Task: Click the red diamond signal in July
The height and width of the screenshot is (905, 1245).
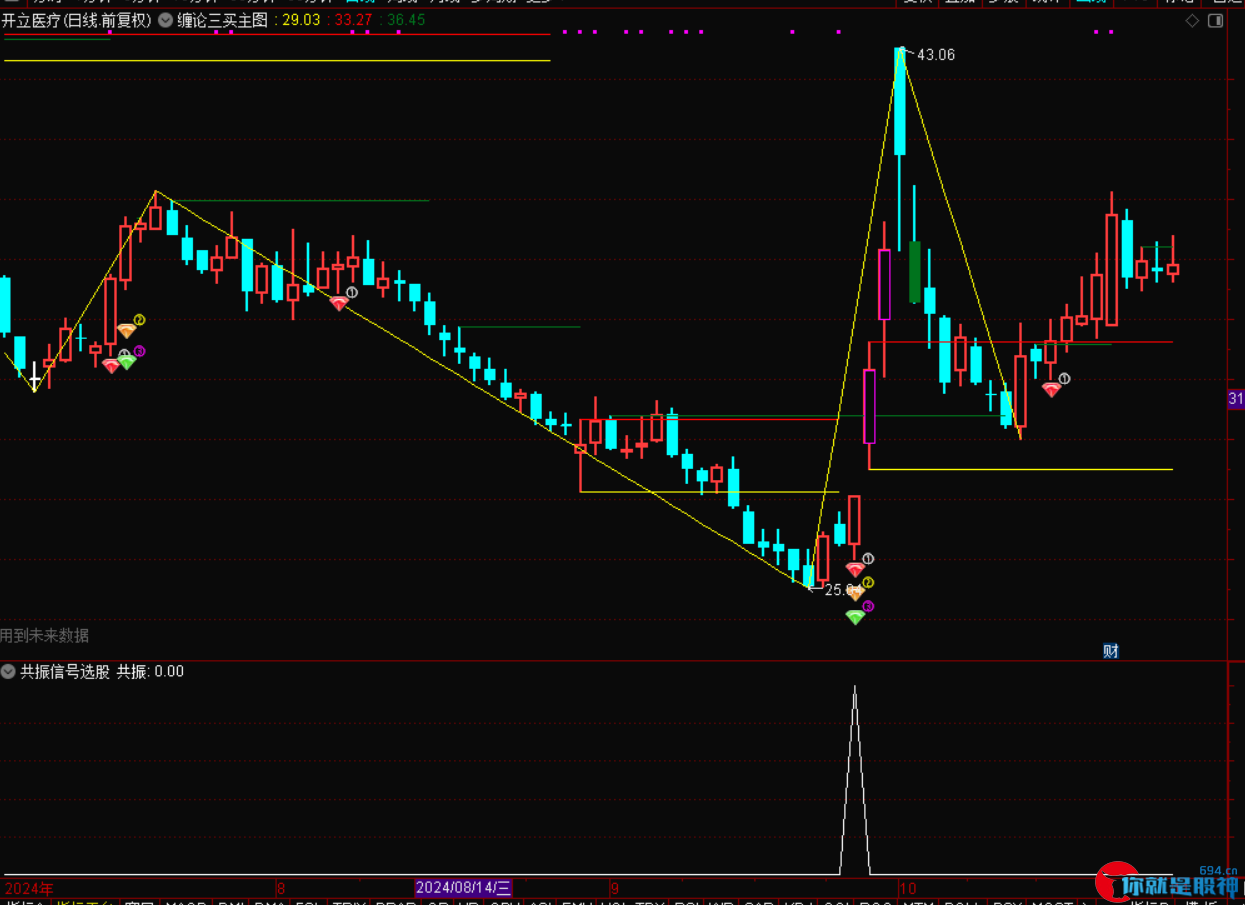Action: coord(111,366)
